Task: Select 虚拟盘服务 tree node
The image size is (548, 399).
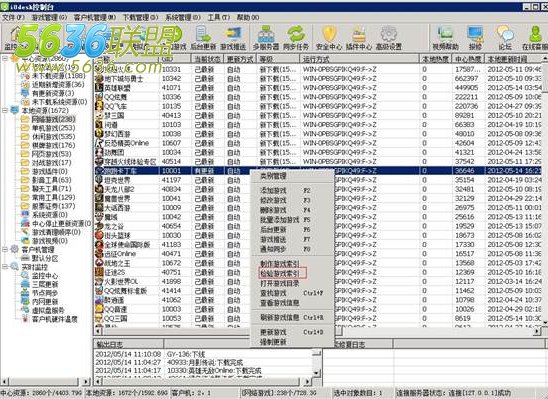Action: coord(48,310)
